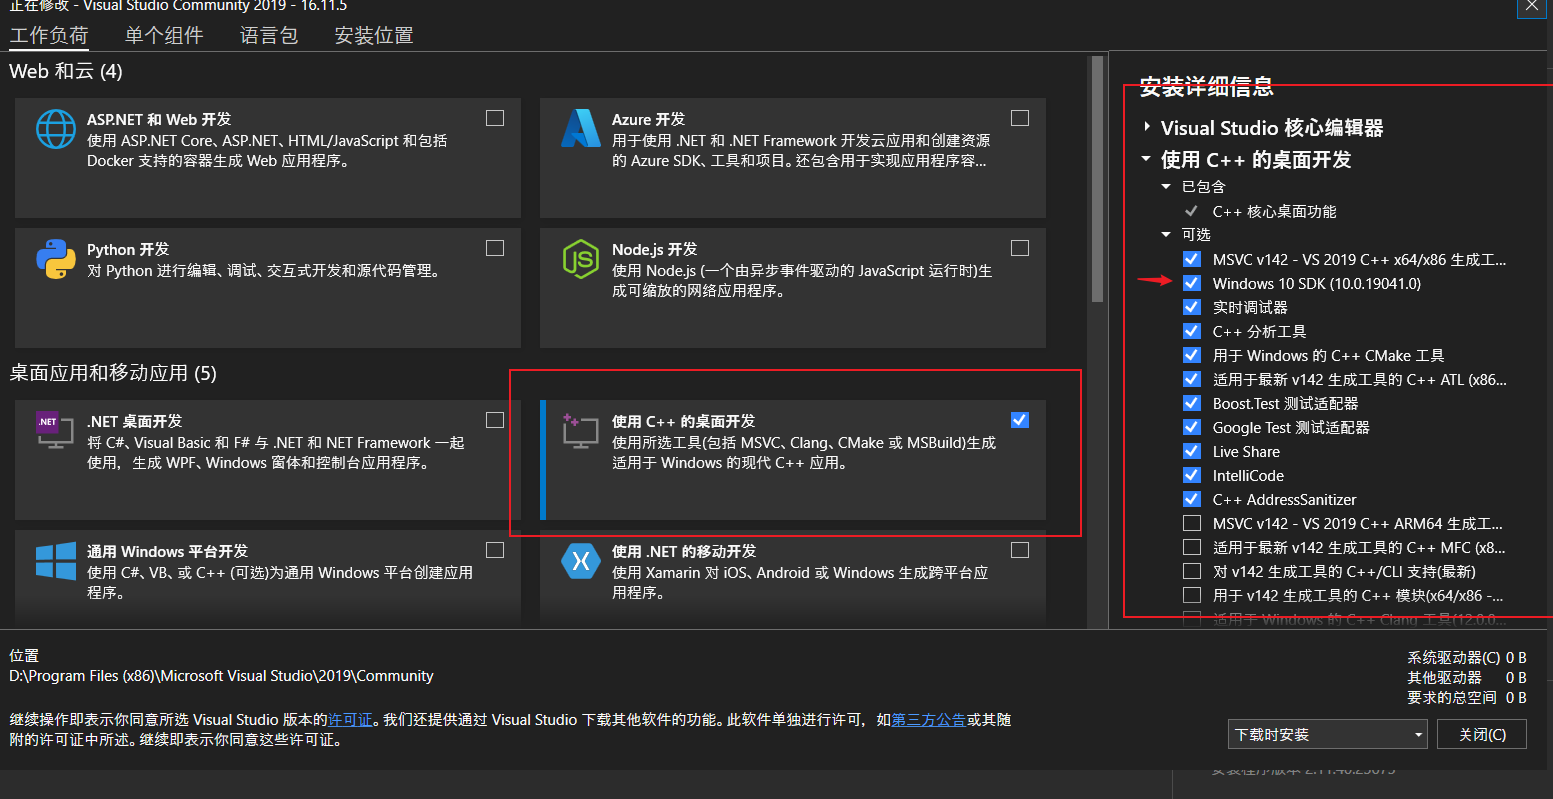Image resolution: width=1553 pixels, height=799 pixels.
Task: Click the installation path text
Action: [x=221, y=676]
